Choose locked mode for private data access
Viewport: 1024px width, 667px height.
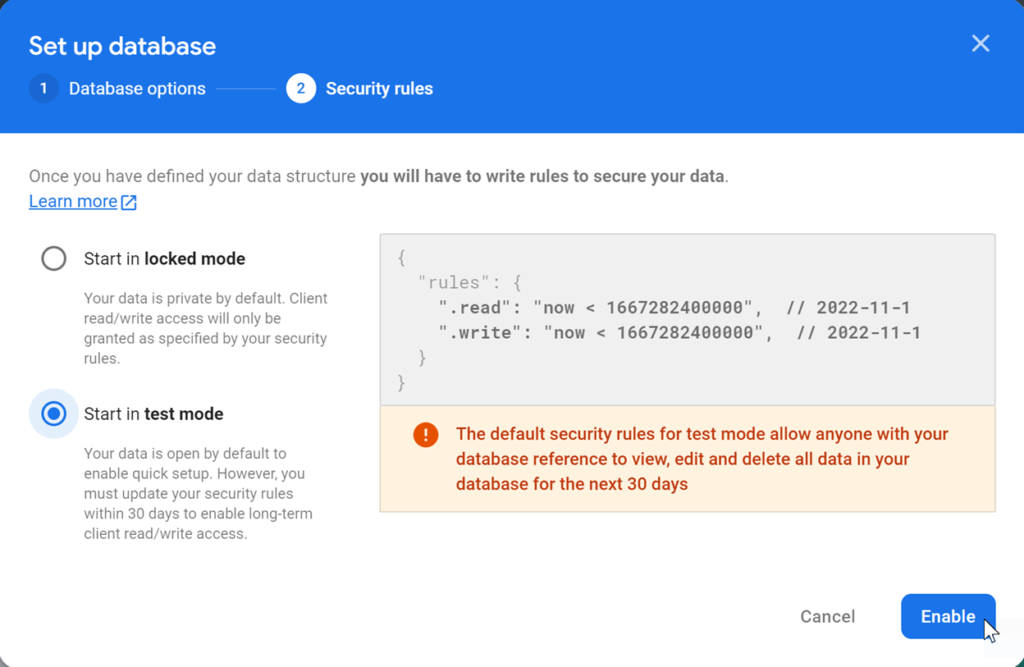pyautogui.click(x=53, y=258)
